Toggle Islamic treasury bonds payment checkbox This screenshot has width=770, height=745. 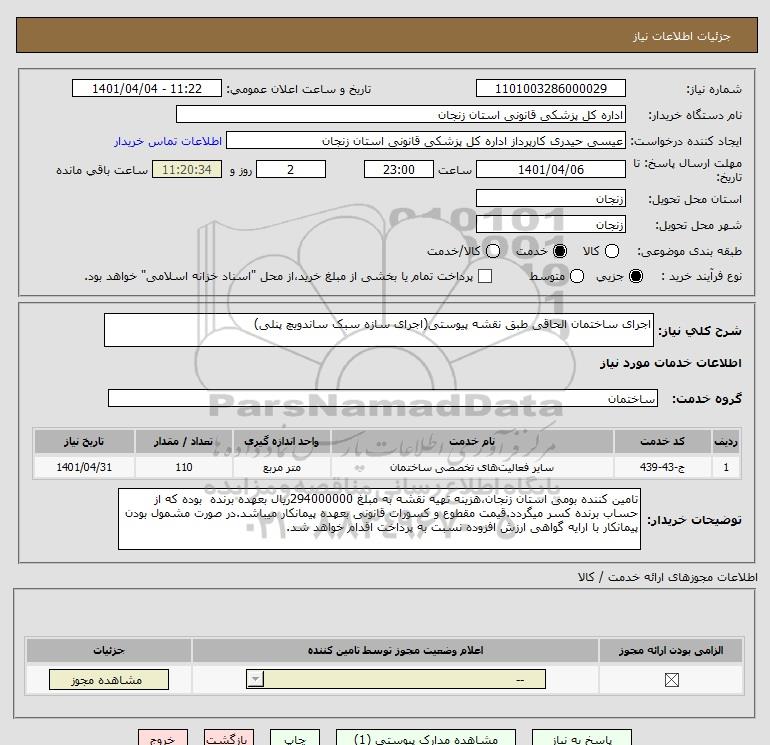485,276
